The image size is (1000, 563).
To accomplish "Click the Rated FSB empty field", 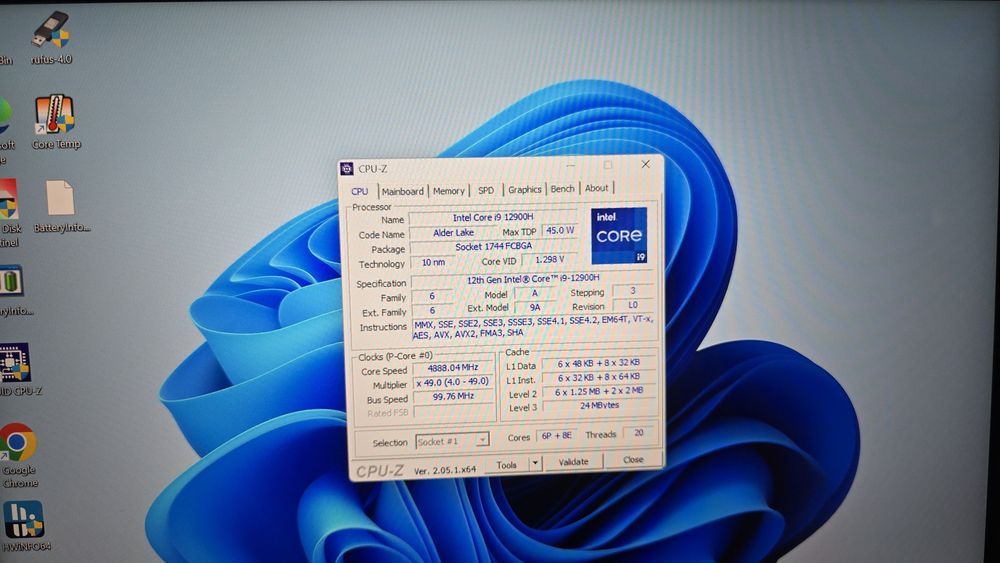I will pyautogui.click(x=453, y=413).
